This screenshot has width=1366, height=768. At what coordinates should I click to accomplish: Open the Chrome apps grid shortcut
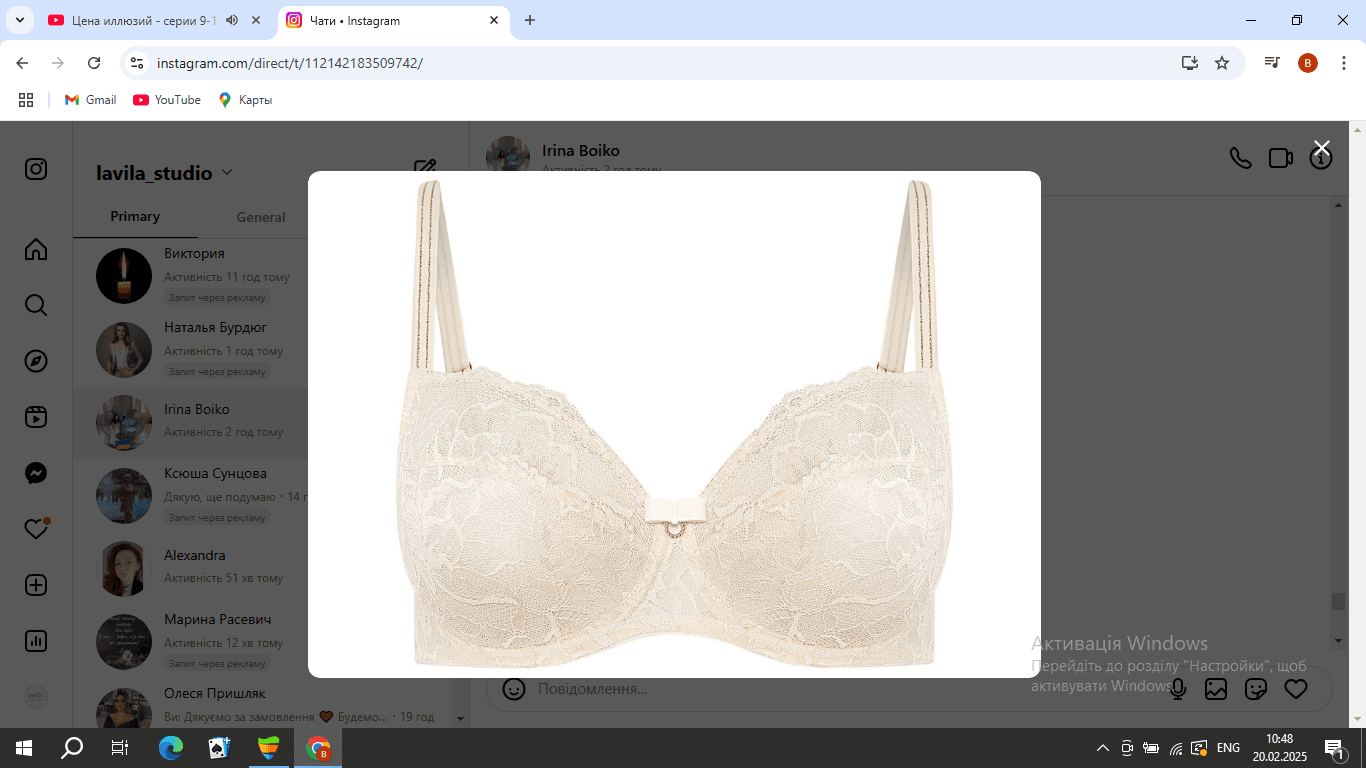pos(26,100)
